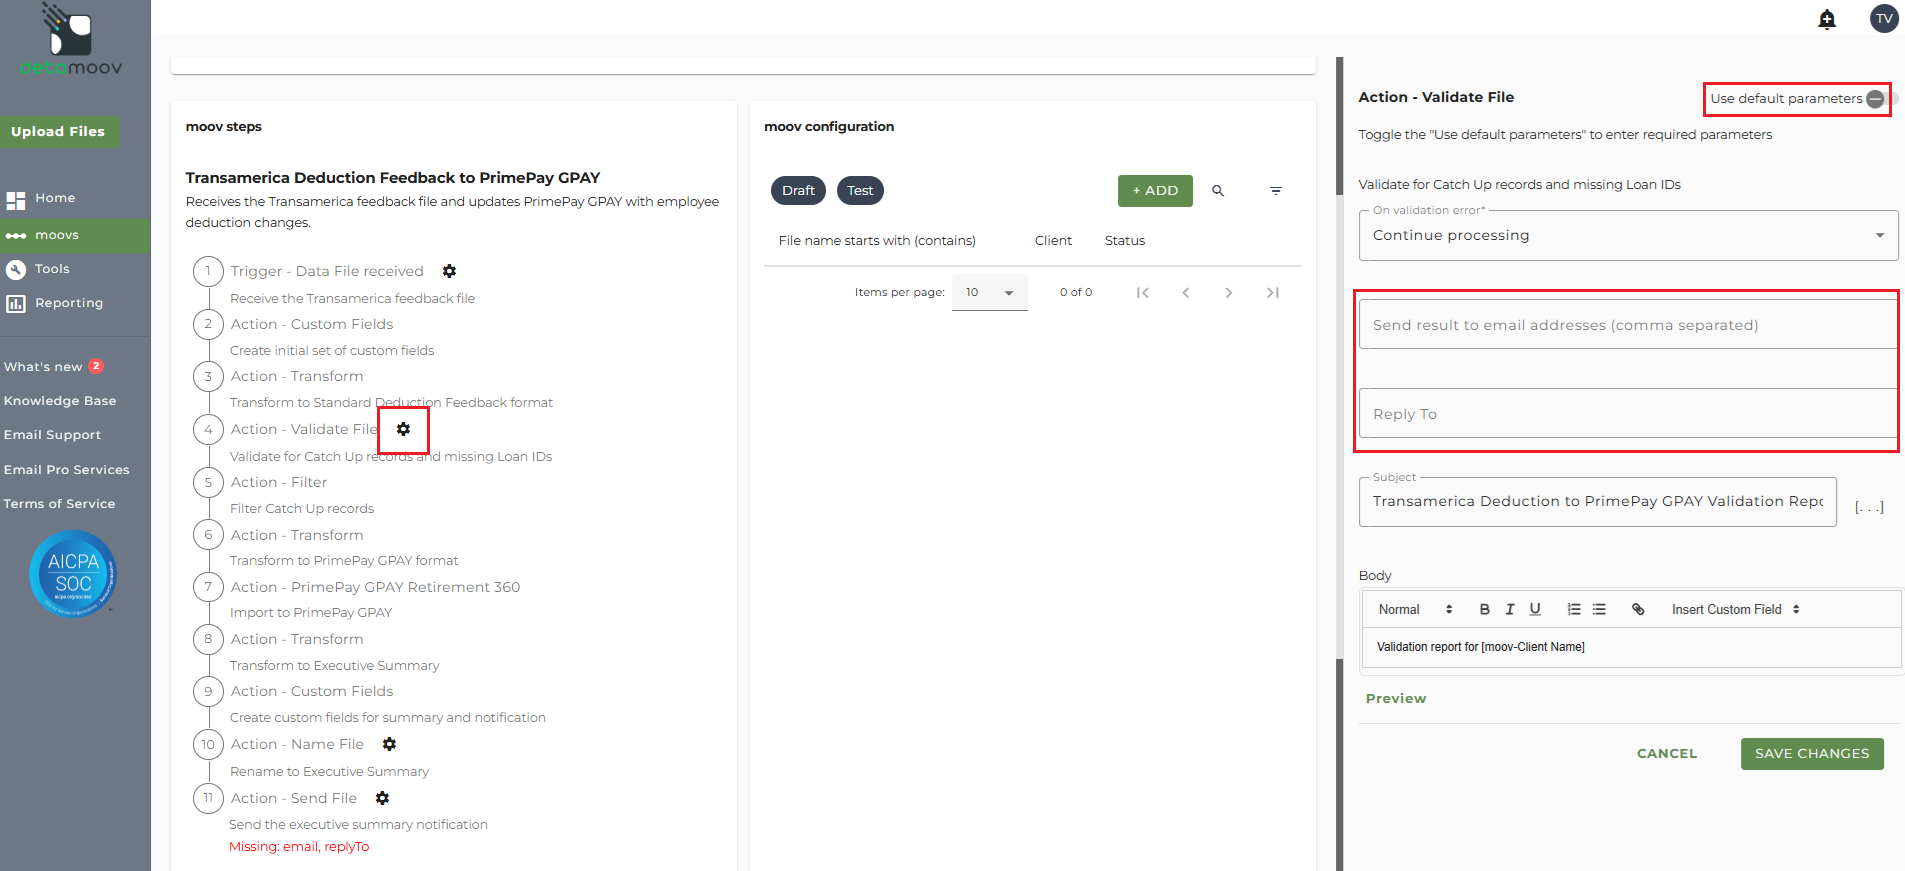The height and width of the screenshot is (871, 1905).
Task: Search moov configurations with magnifier icon
Action: click(1218, 190)
